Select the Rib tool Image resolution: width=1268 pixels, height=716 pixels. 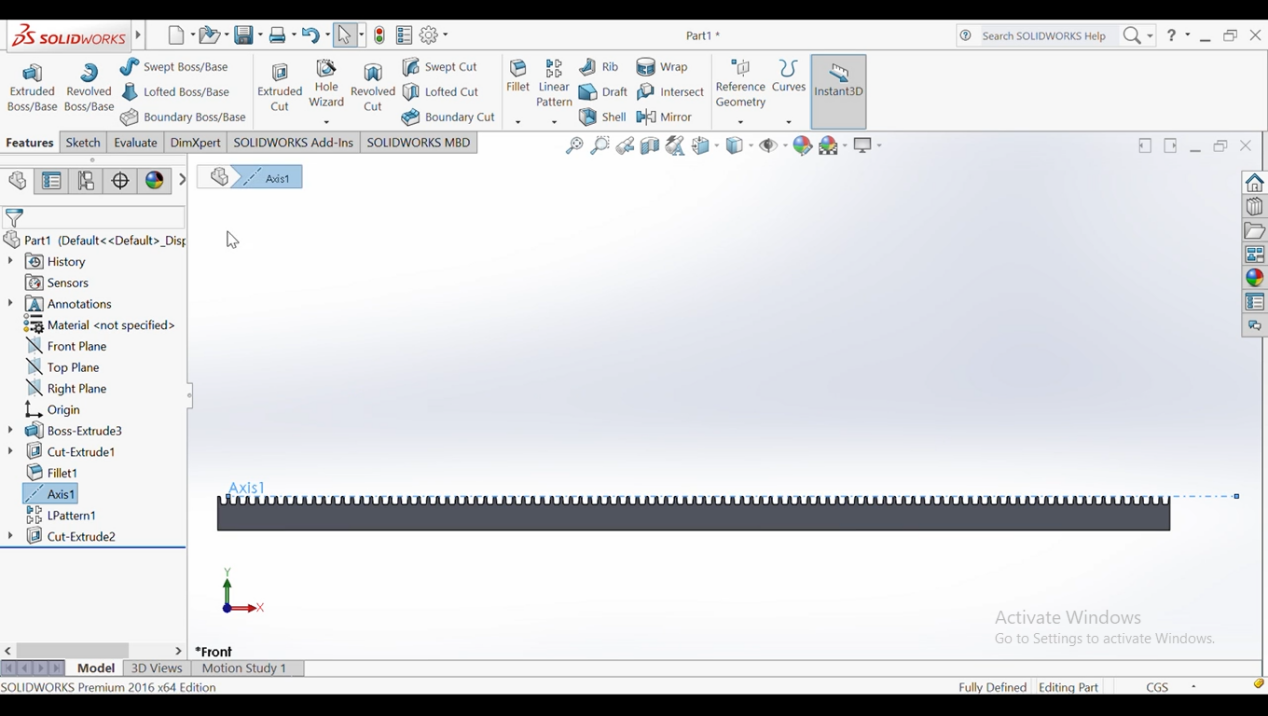coord(599,67)
